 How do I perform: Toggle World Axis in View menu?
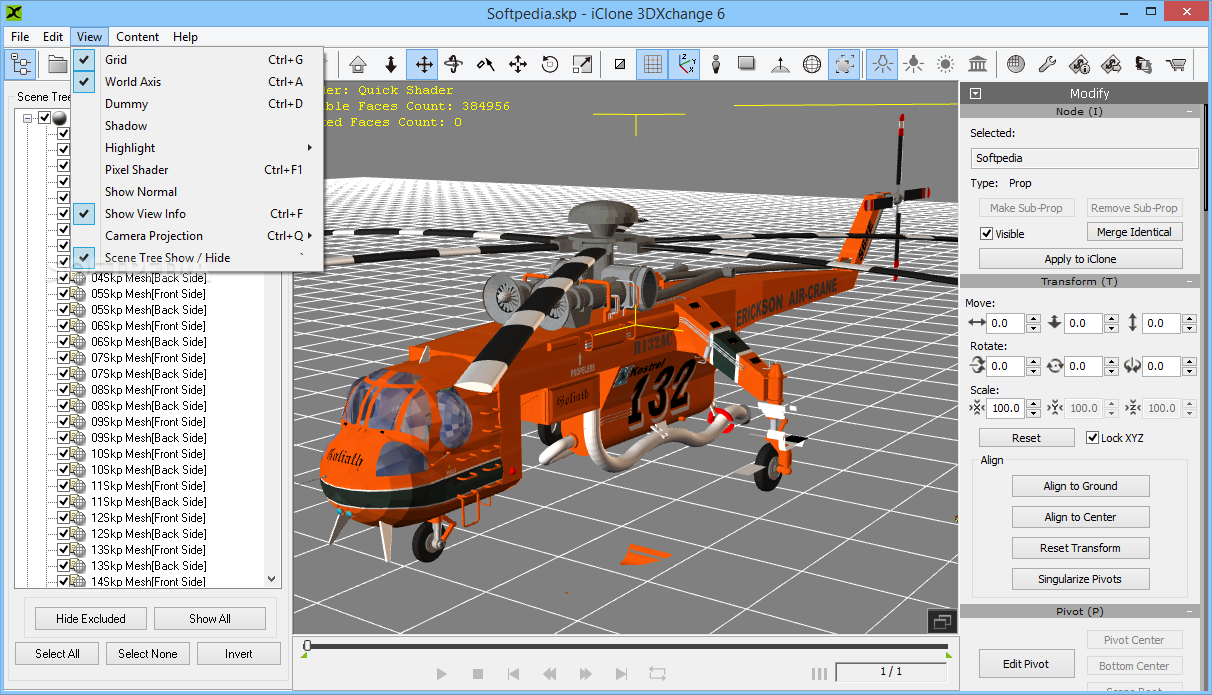[x=198, y=82]
